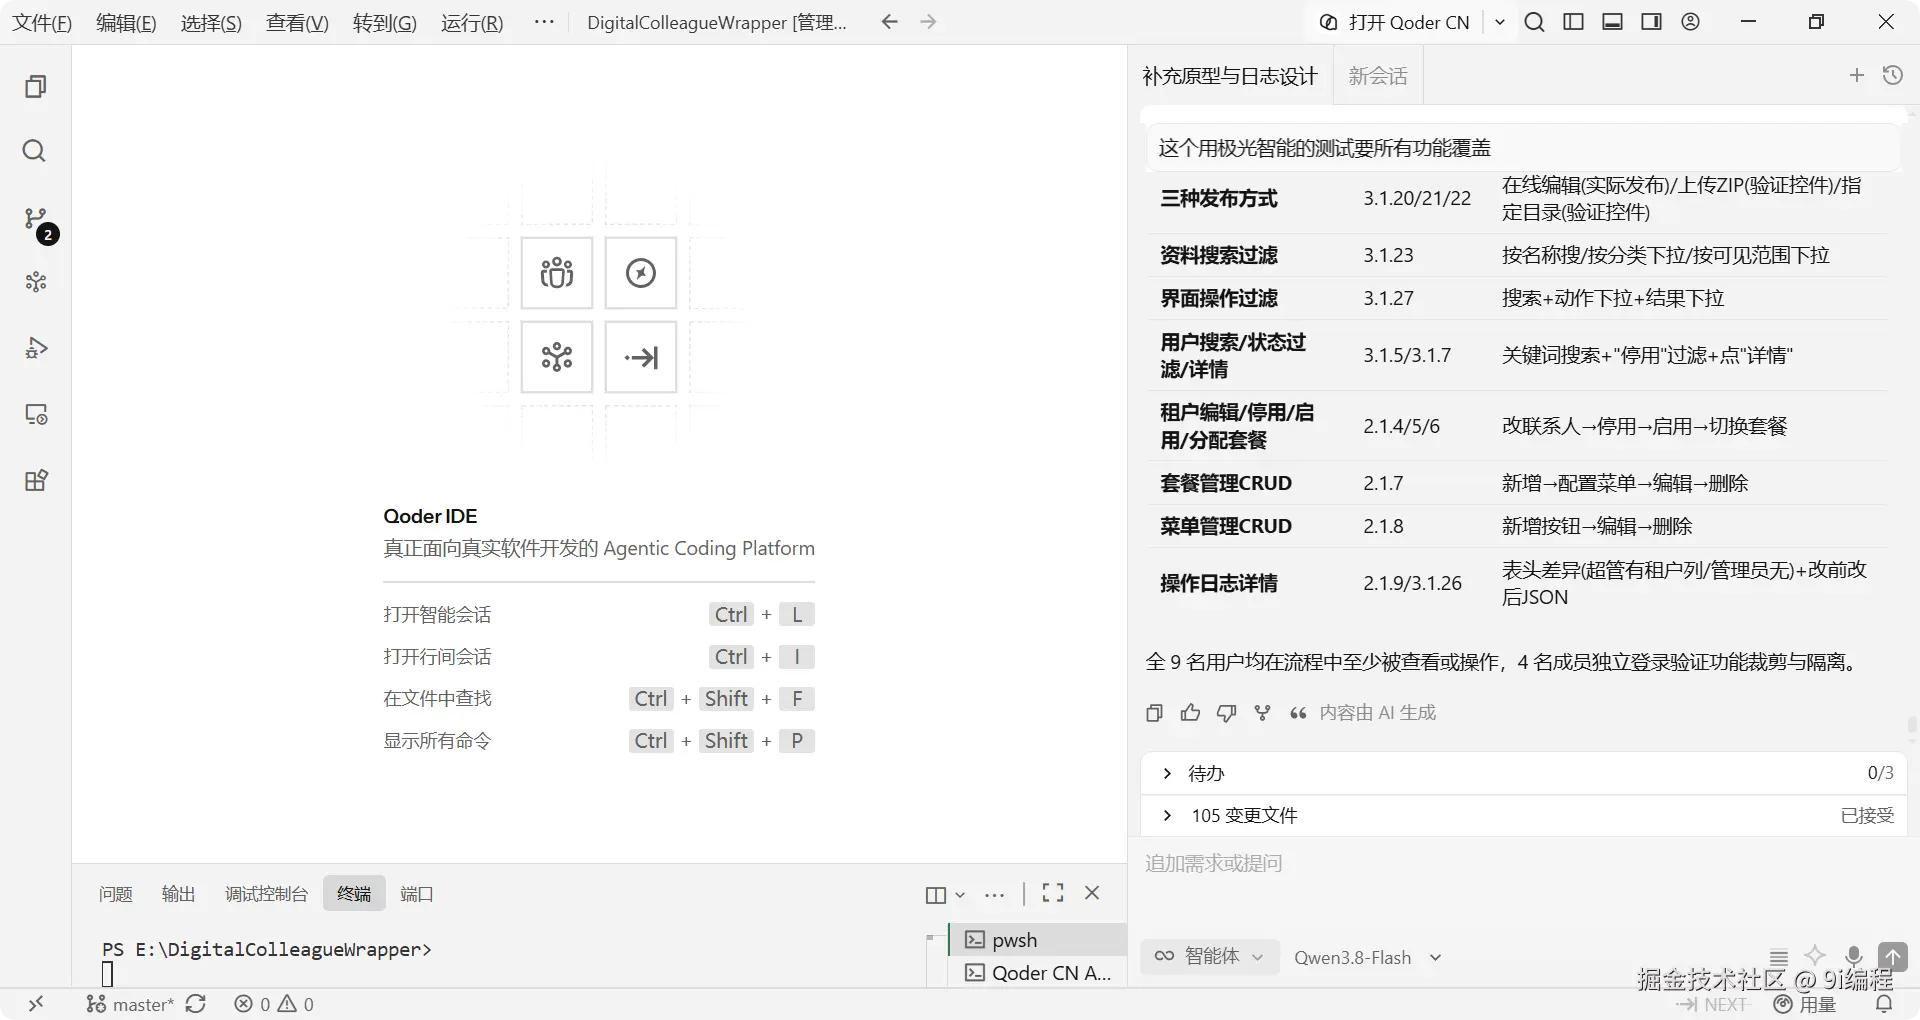
Task: Open the 智能体 mode dropdown
Action: pyautogui.click(x=1209, y=957)
